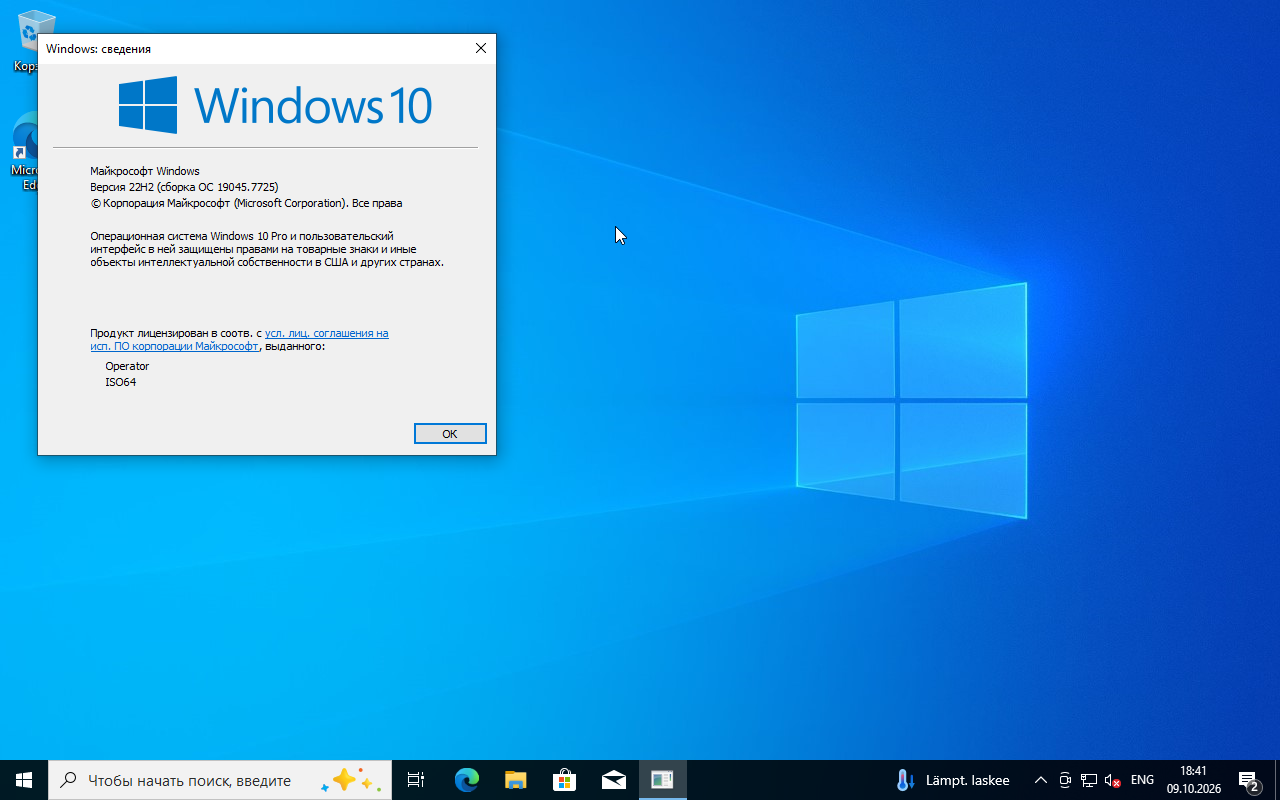1280x800 pixels.
Task: Switch the ENG input language indicator
Action: click(1142, 780)
